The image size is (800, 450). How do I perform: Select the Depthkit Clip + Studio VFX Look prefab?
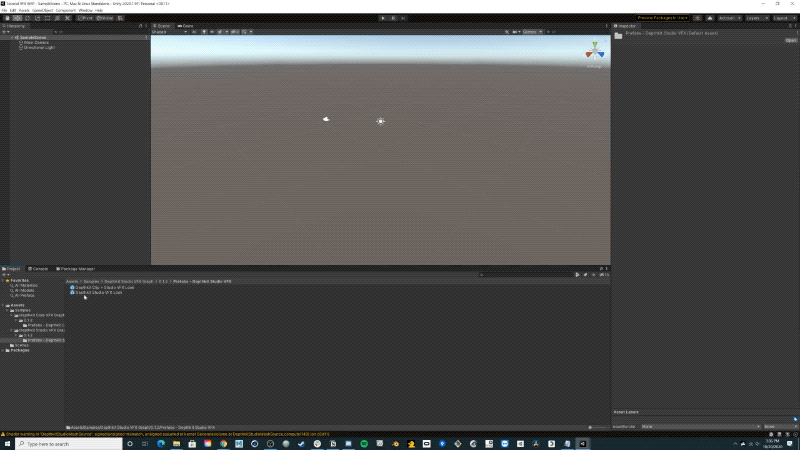(x=105, y=287)
